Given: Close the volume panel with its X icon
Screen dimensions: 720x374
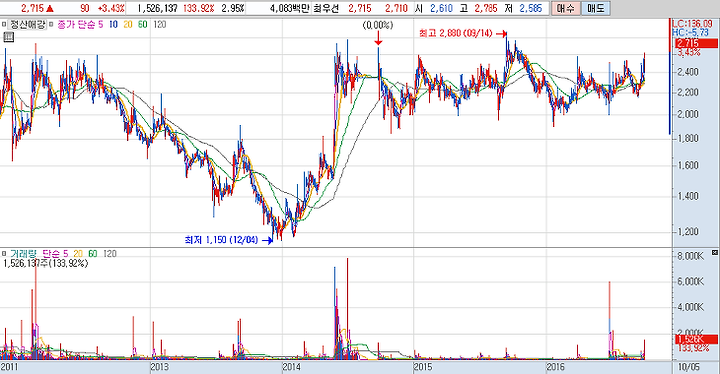Looking at the screenshot, I should click(714, 253).
